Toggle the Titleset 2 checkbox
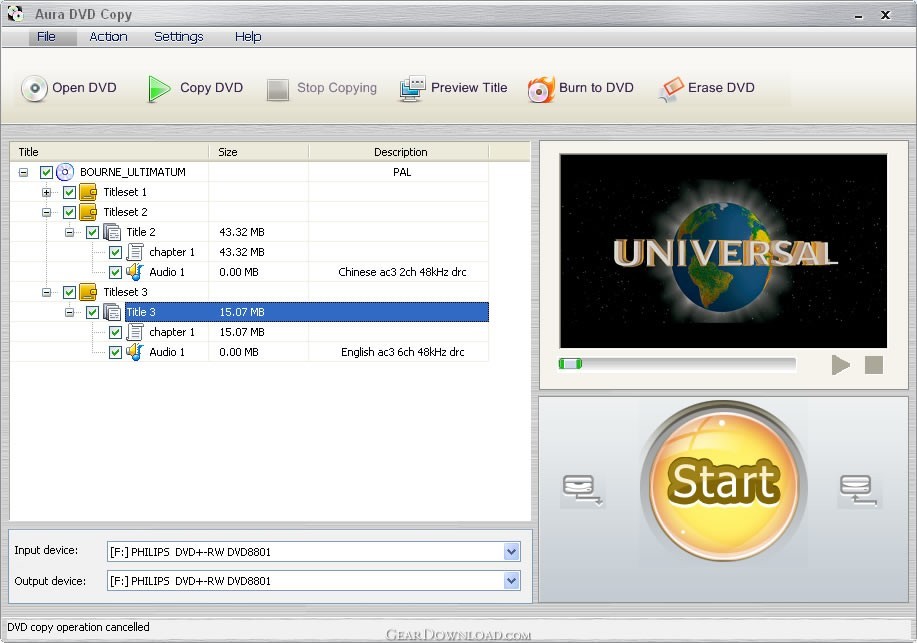The width and height of the screenshot is (917, 643). coord(69,212)
